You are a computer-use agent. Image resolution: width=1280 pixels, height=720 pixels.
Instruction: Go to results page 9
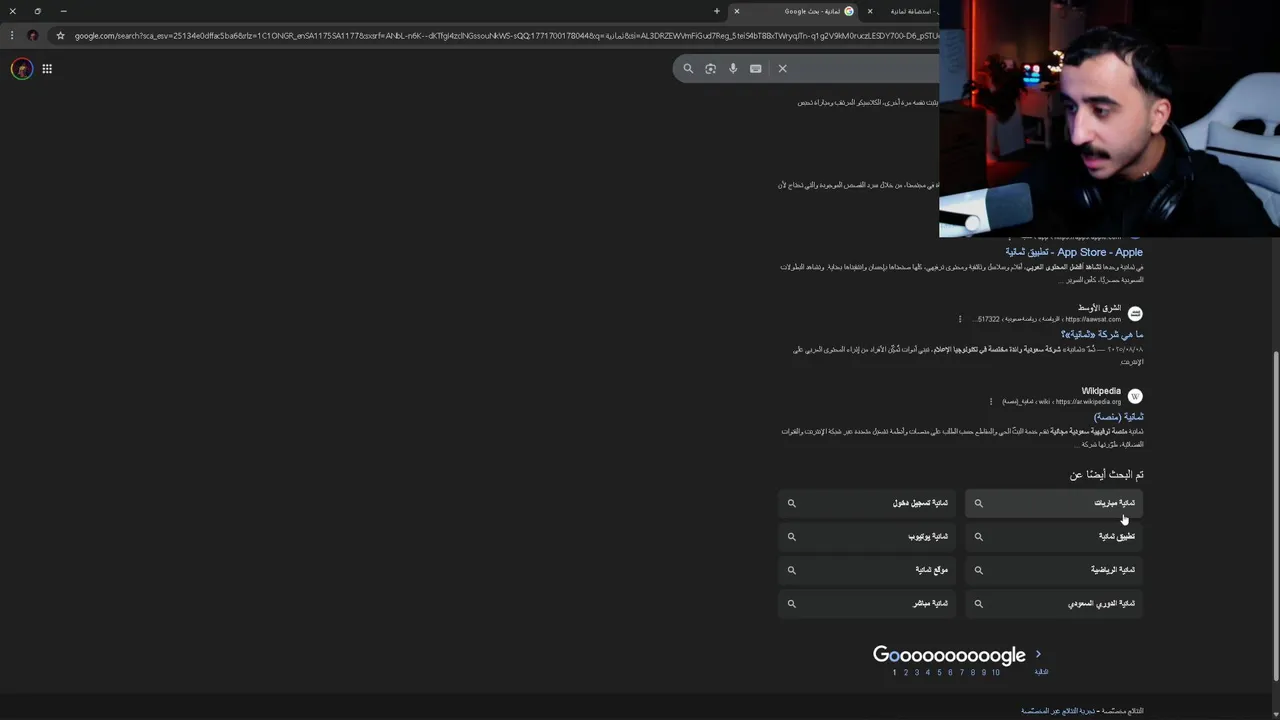coord(984,672)
